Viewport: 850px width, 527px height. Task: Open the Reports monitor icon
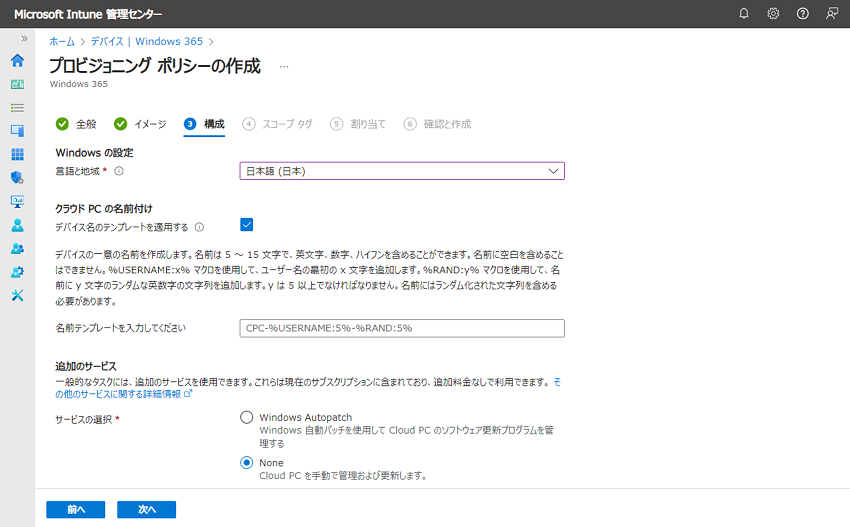coord(17,201)
